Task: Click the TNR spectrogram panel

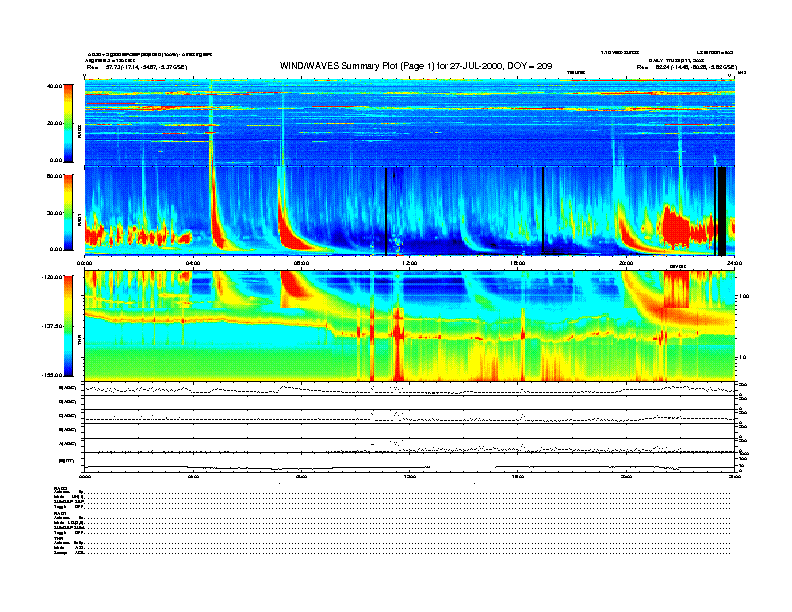Action: (x=410, y=326)
